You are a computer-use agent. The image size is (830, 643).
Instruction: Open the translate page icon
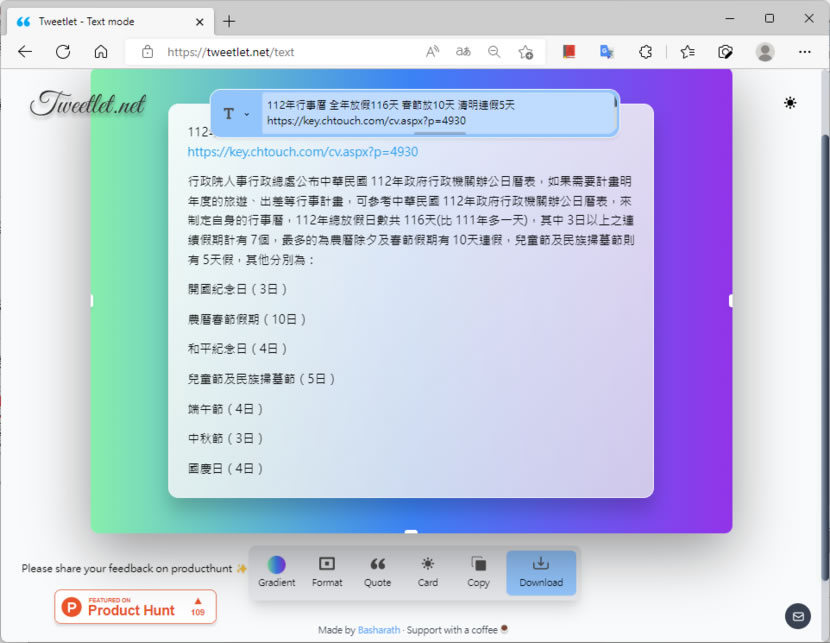463,52
